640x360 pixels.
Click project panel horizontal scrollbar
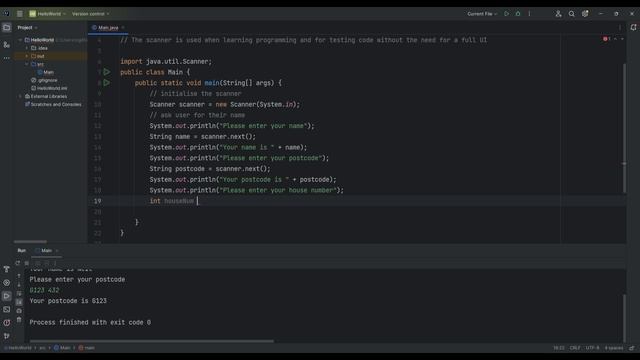[30, 242]
